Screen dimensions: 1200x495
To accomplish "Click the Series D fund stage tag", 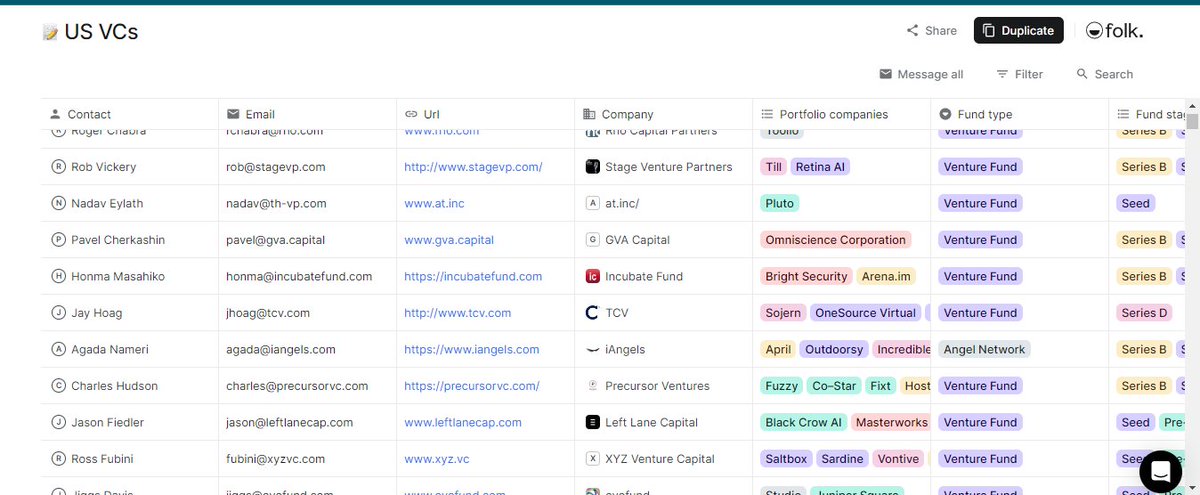I will pos(1145,313).
